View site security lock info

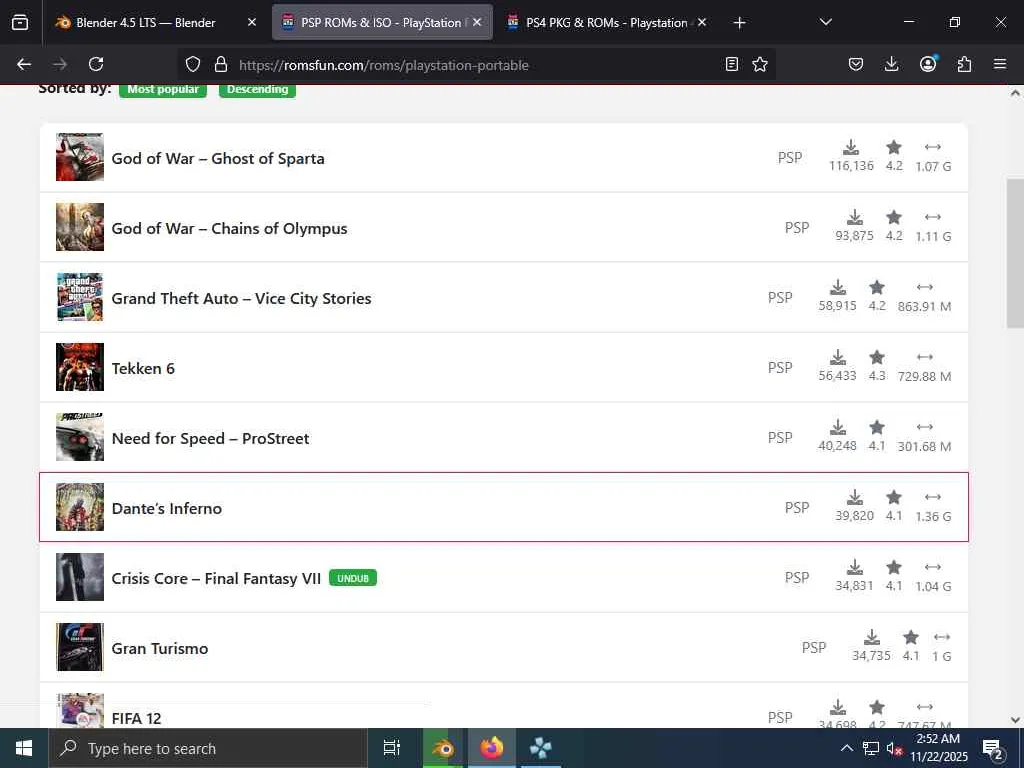point(221,64)
